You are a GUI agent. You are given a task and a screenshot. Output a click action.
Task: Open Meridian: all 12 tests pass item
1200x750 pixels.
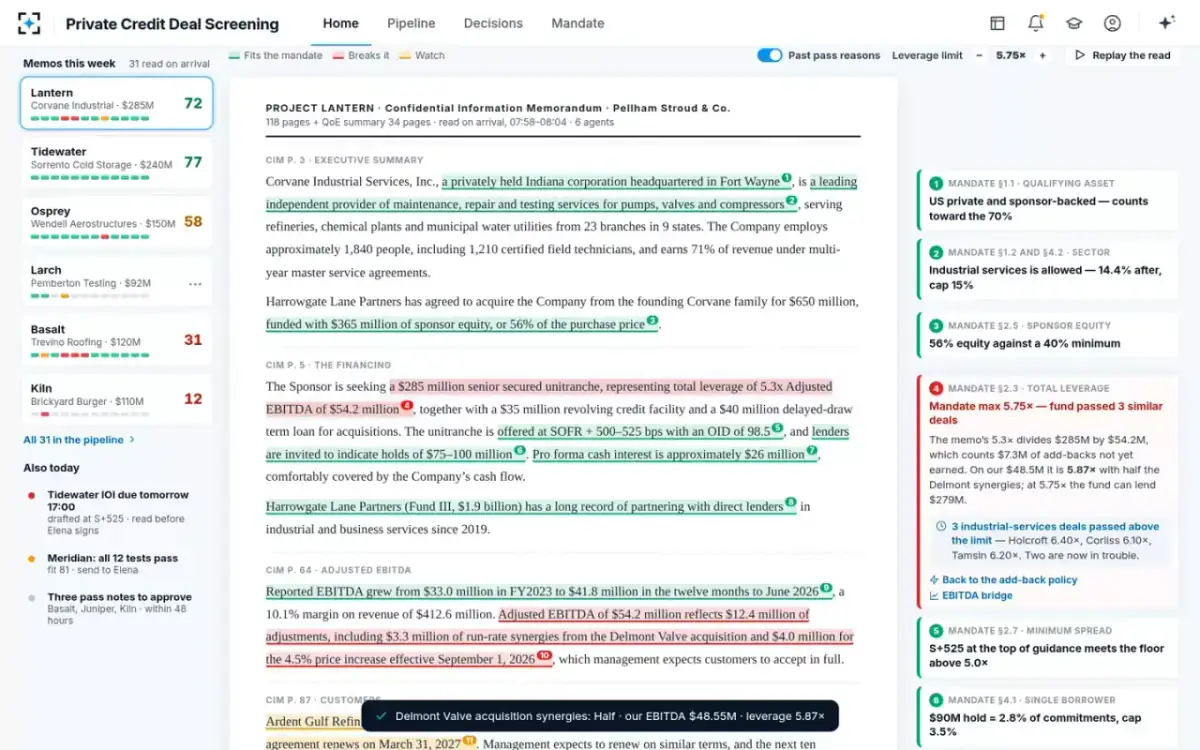[x=116, y=564]
